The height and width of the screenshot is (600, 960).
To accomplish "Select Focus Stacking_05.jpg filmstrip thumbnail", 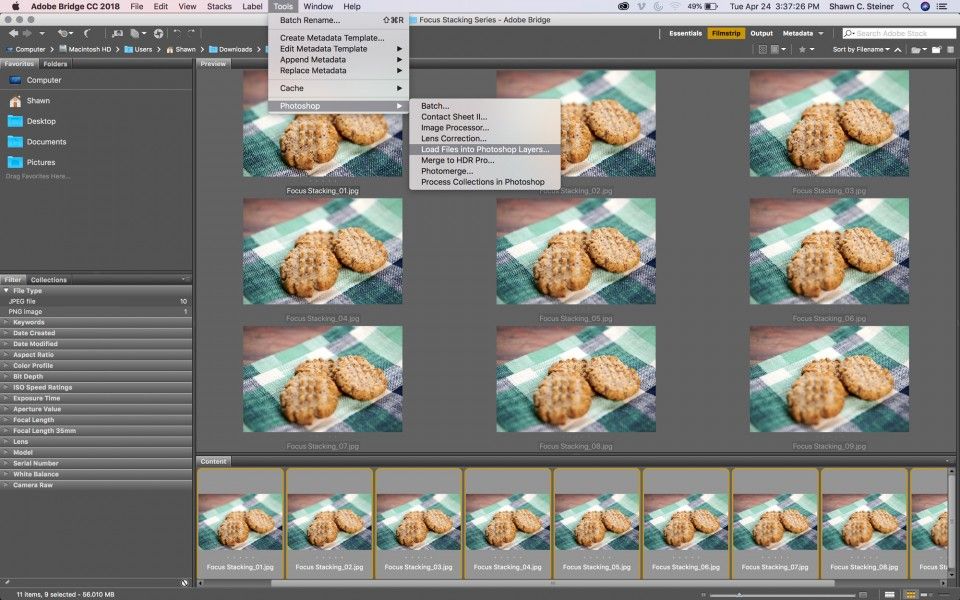I will click(x=597, y=523).
